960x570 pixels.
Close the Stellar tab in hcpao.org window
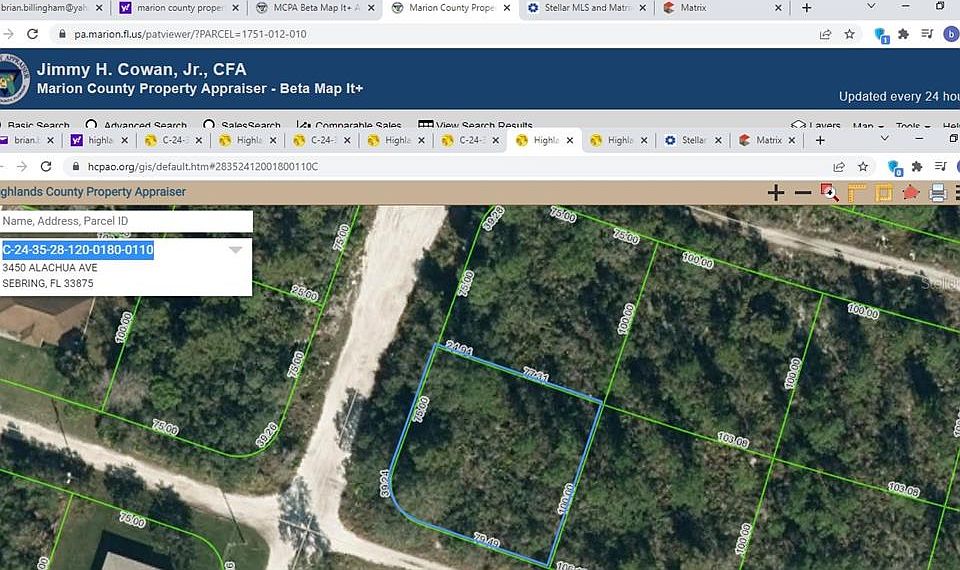click(x=718, y=140)
